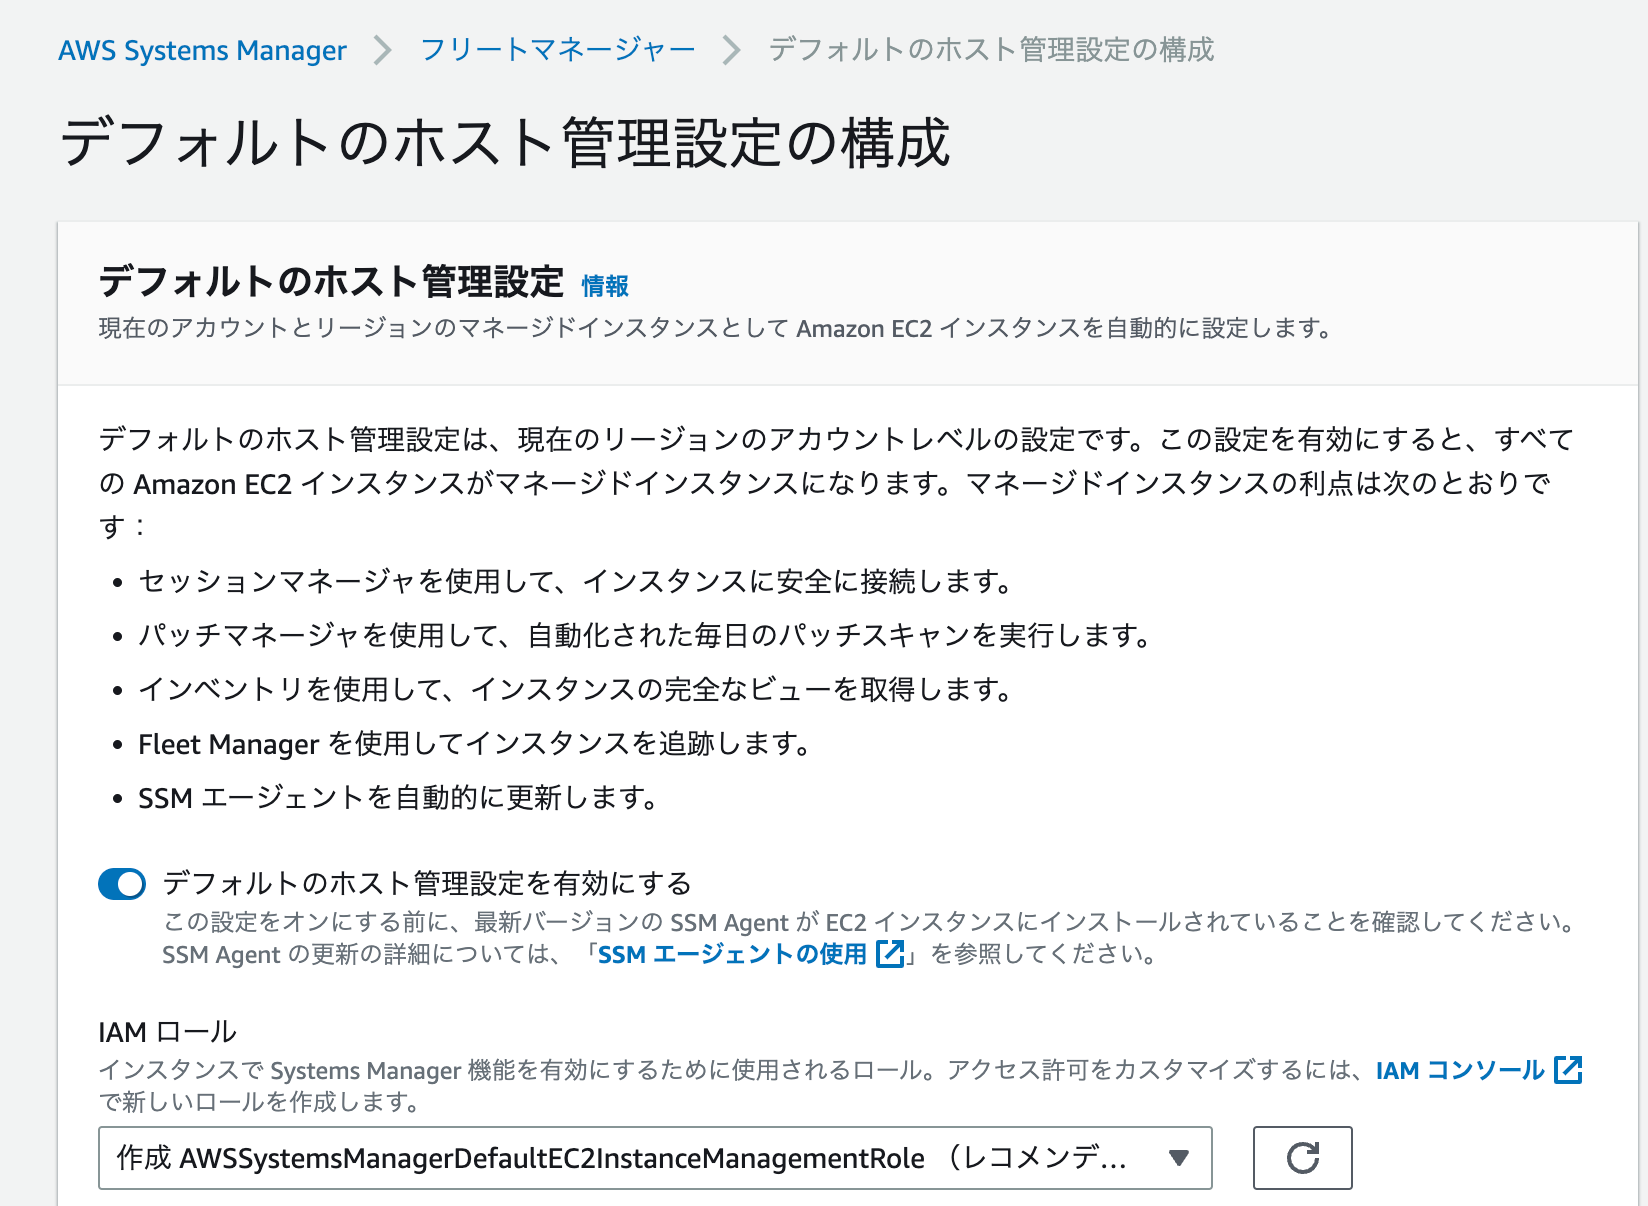This screenshot has width=1648, height=1206.
Task: Click the Fleet Manager bullet line
Action: 474,744
